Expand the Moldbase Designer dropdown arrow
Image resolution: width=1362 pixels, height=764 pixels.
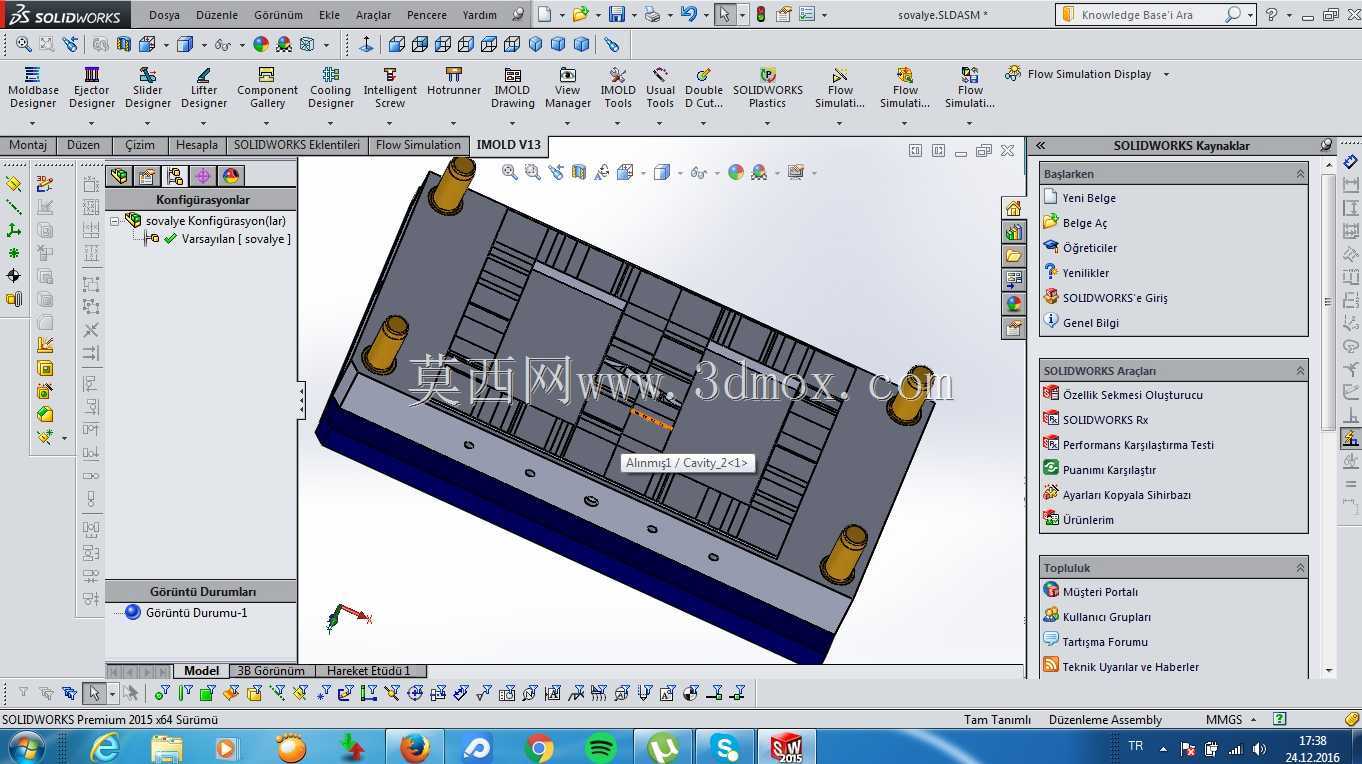point(33,123)
